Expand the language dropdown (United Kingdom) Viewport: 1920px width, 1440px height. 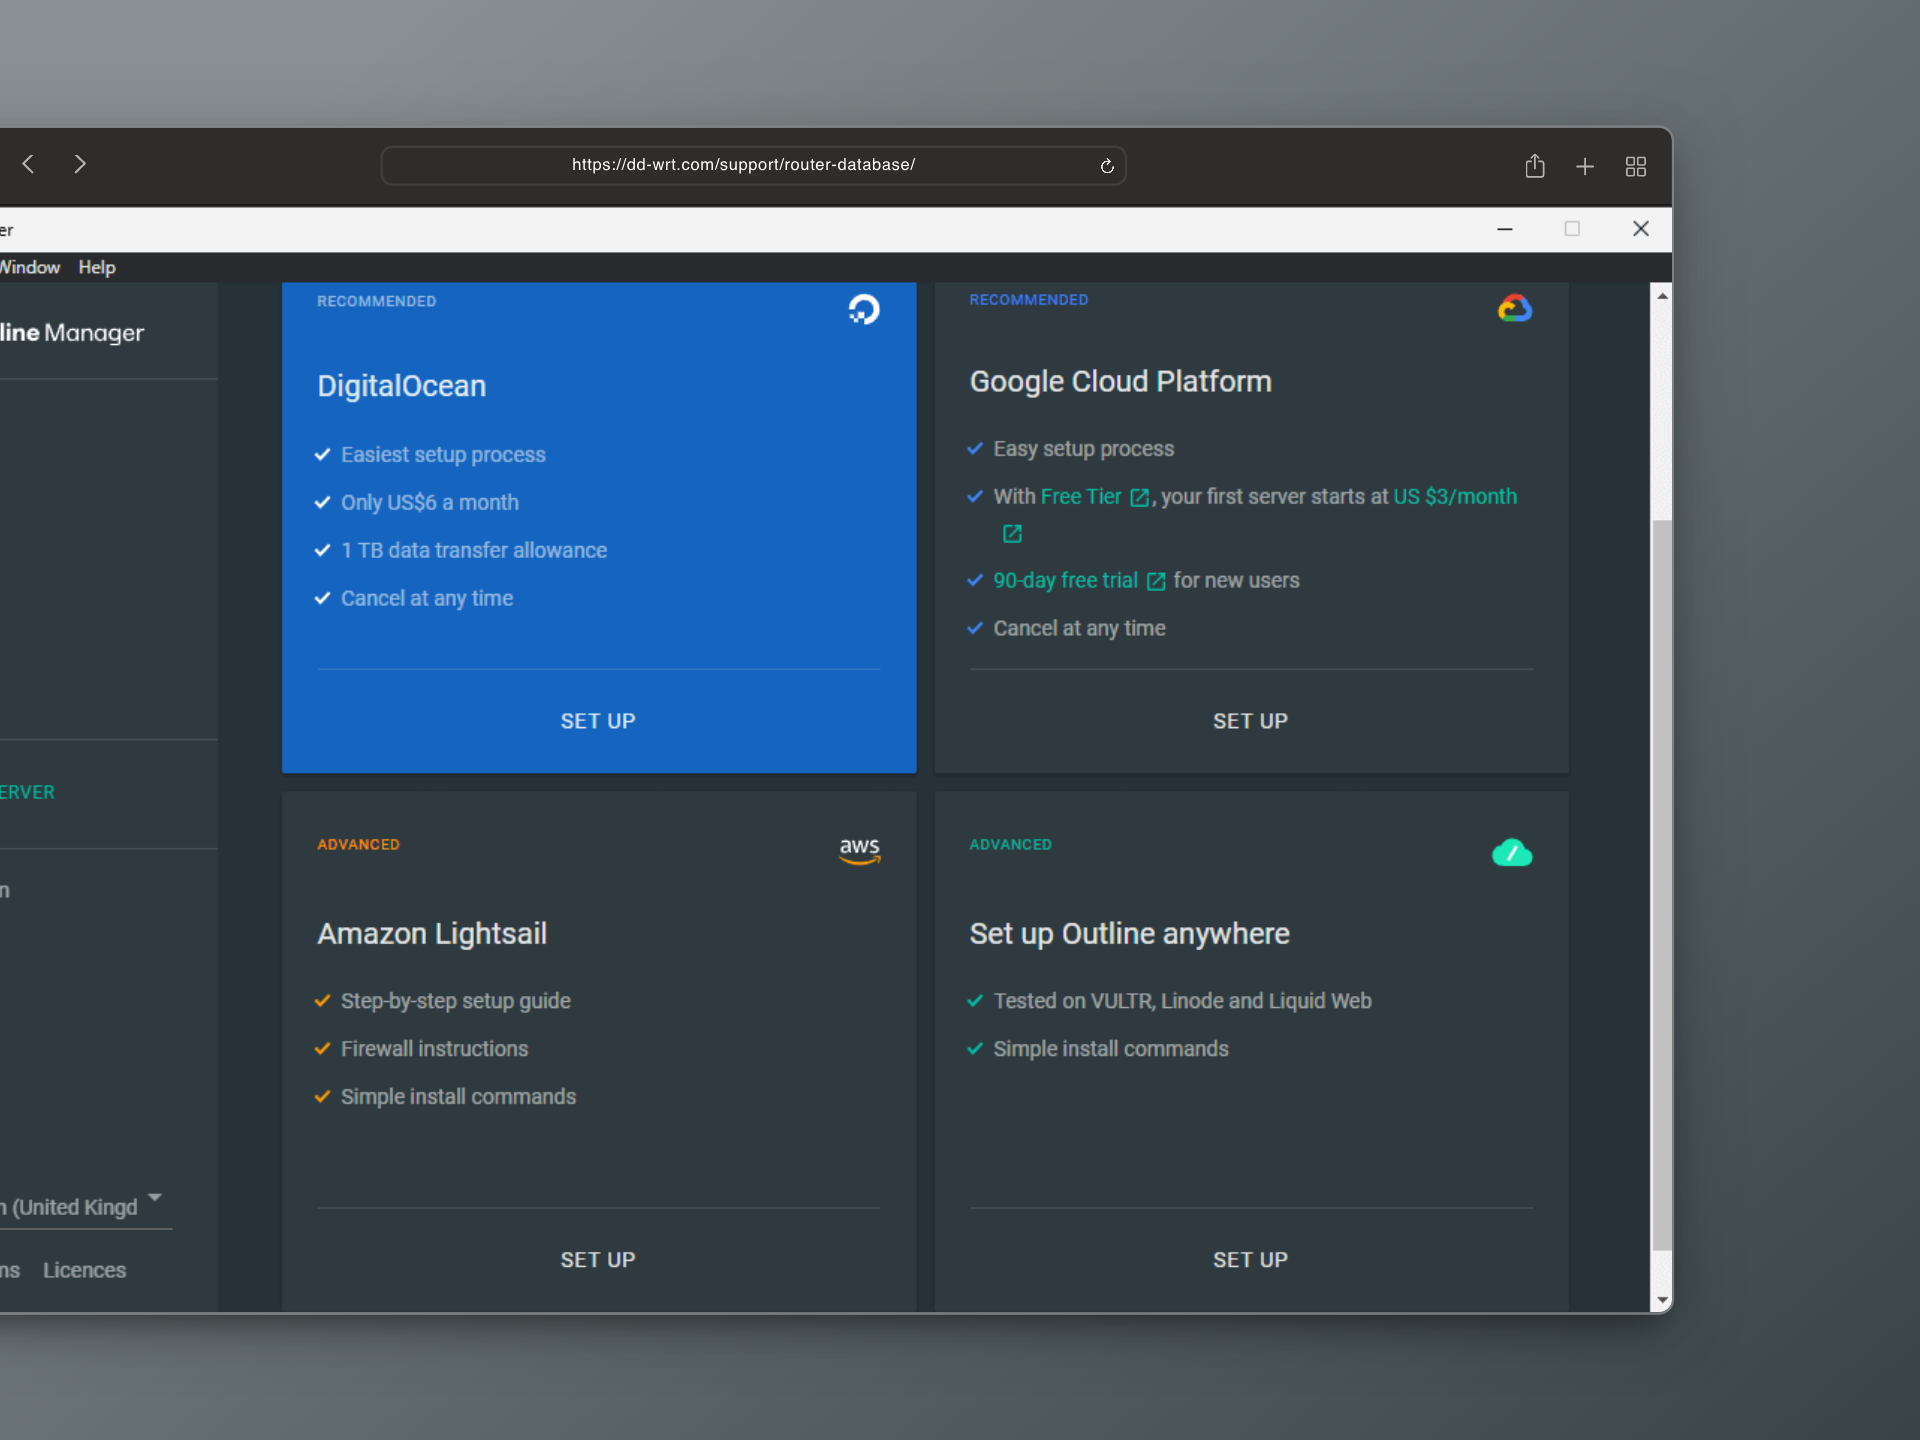tap(154, 1197)
